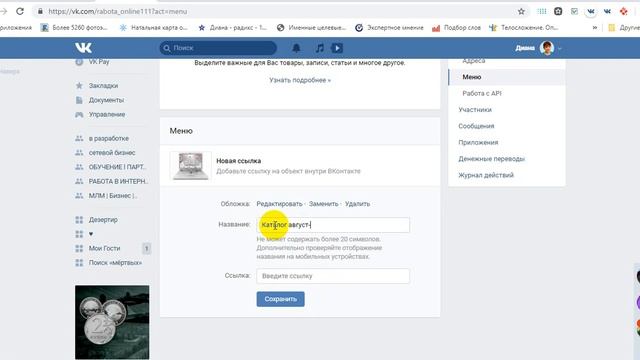Open the heart-named app entry

click(91, 234)
